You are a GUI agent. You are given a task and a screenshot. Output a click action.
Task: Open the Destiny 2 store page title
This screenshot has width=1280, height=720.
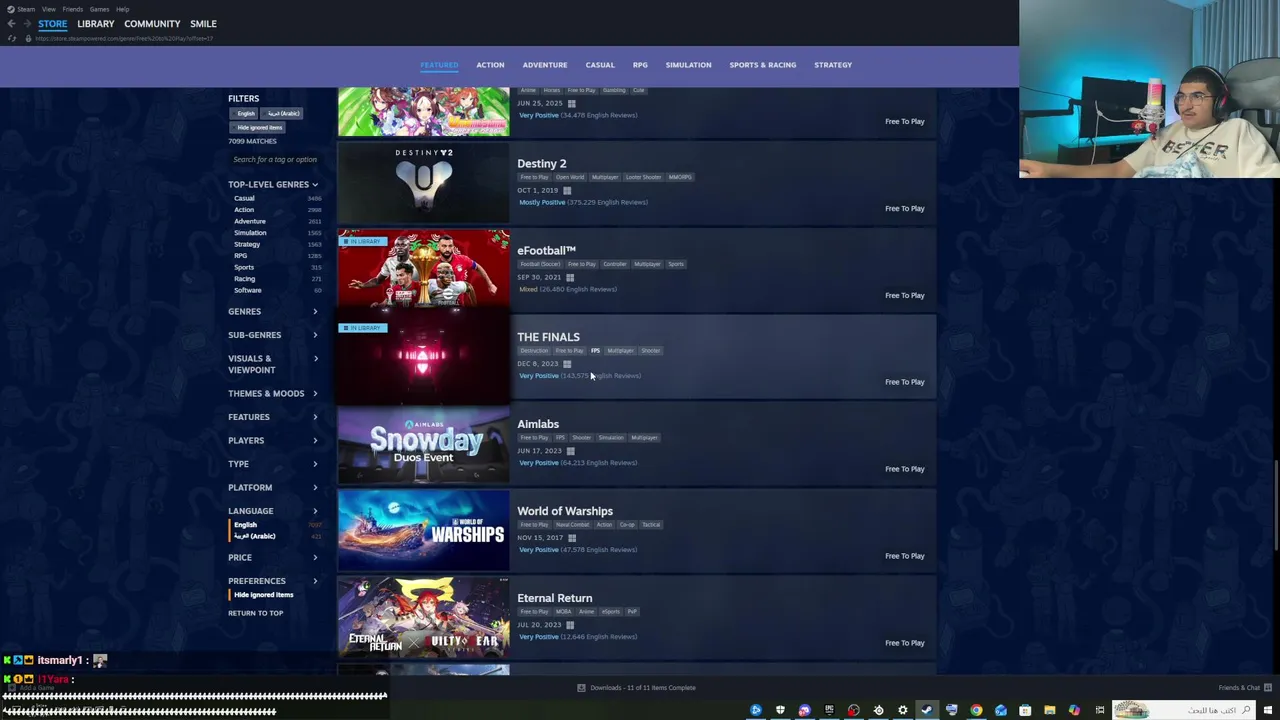click(542, 163)
